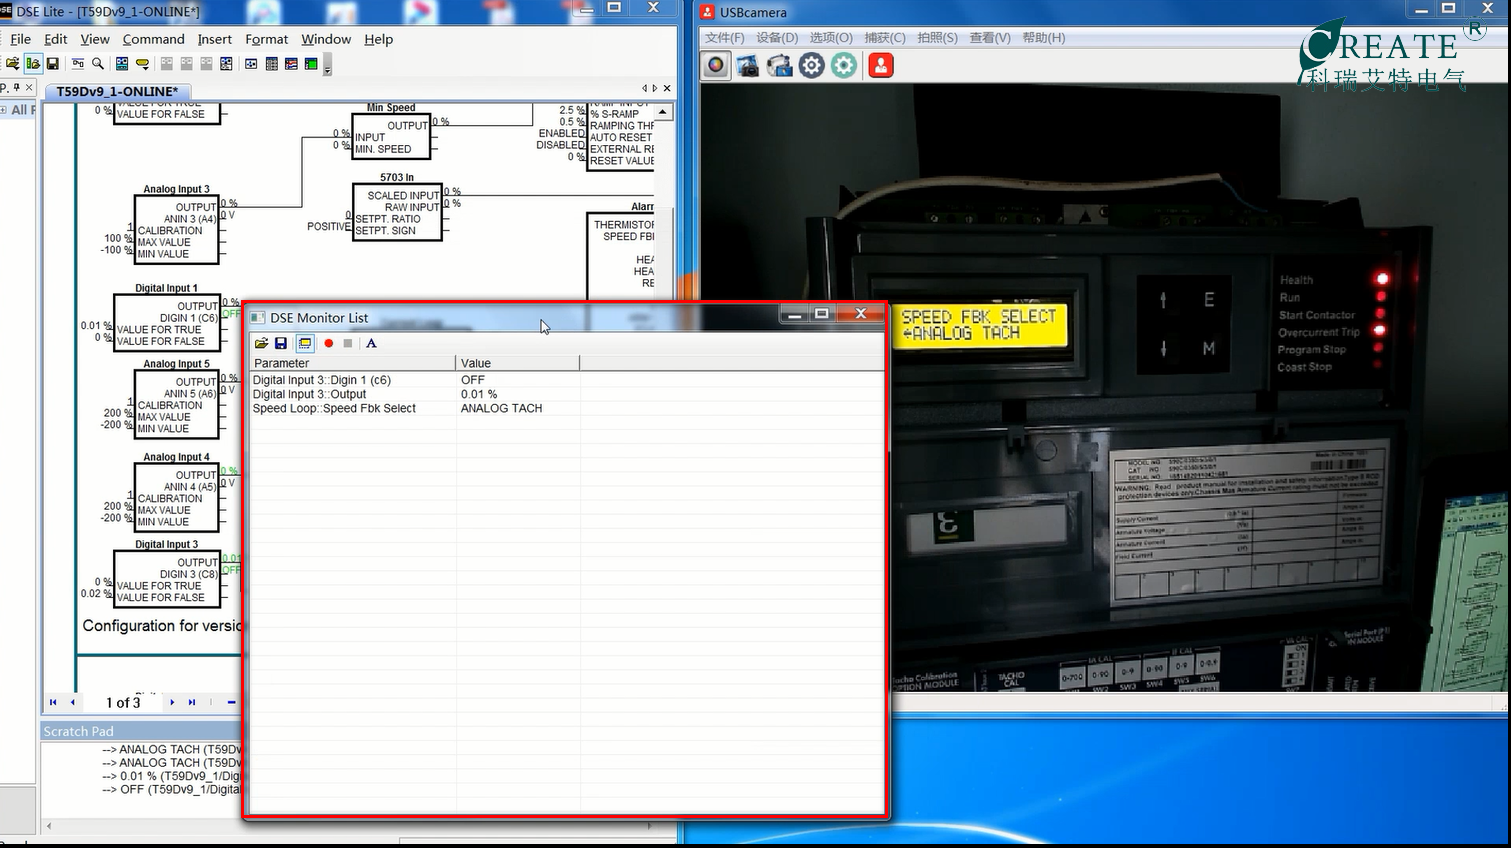This screenshot has width=1511, height=848.
Task: Open the File menu in DSE Lite
Action: point(20,39)
